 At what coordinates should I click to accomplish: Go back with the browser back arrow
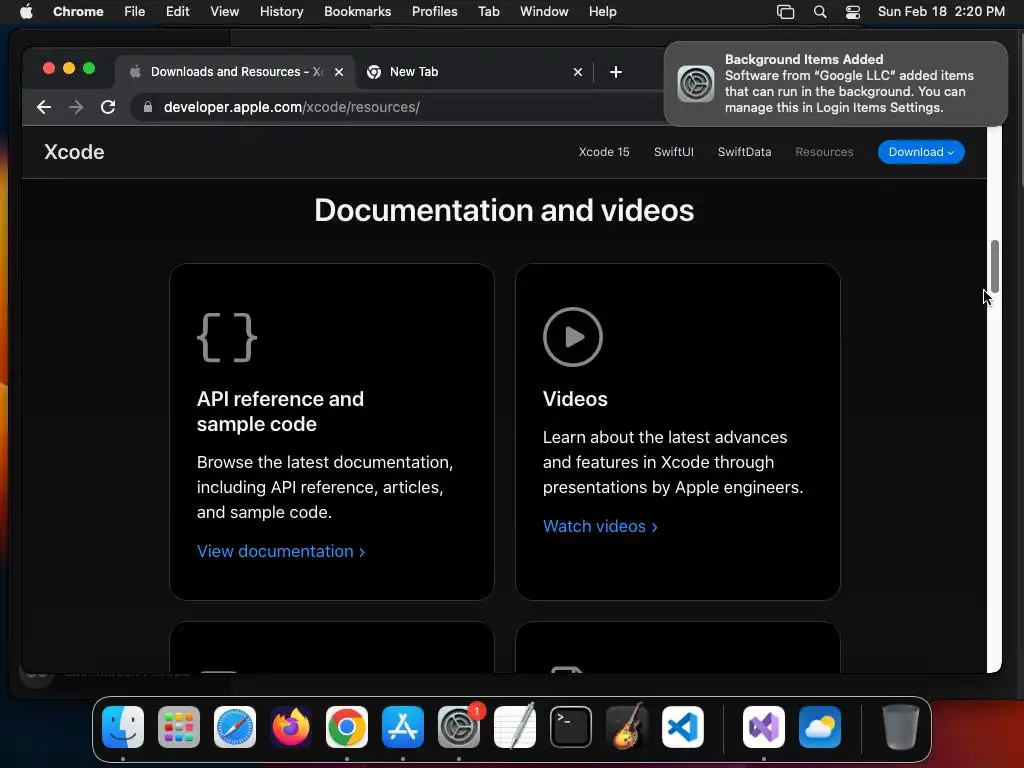coord(44,107)
